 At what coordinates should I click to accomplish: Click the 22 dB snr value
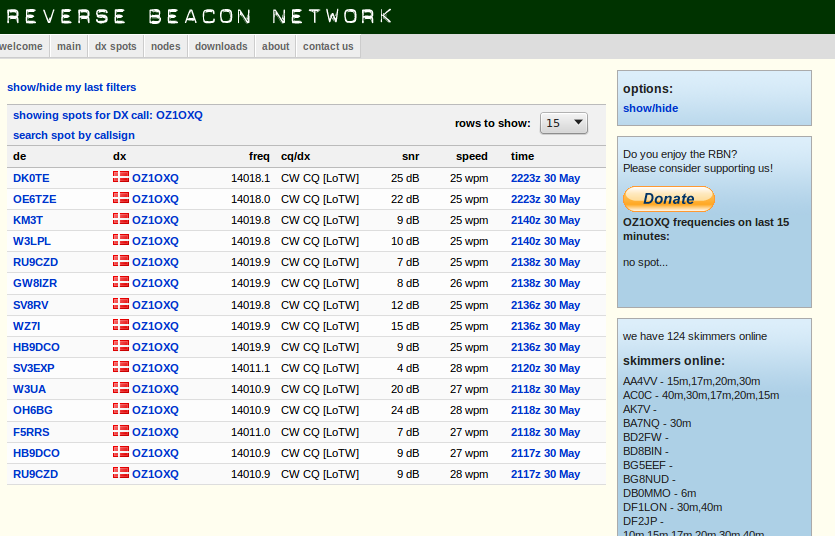(405, 199)
